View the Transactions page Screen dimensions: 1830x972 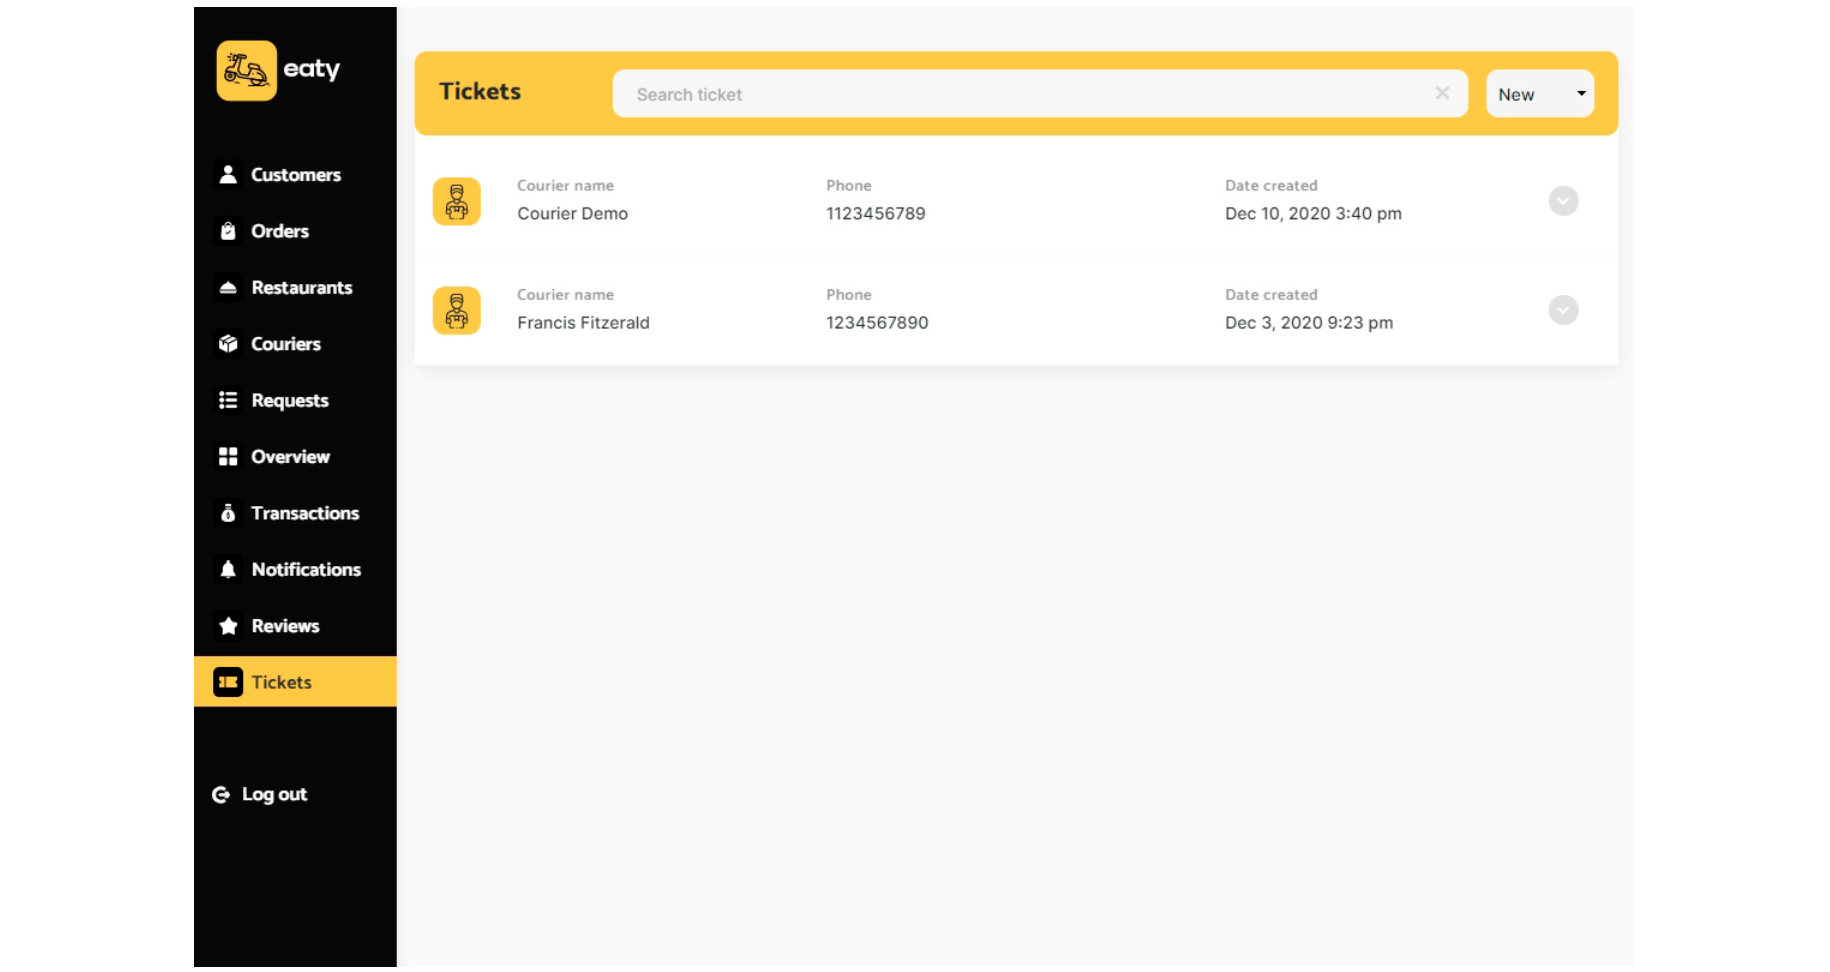coord(295,513)
